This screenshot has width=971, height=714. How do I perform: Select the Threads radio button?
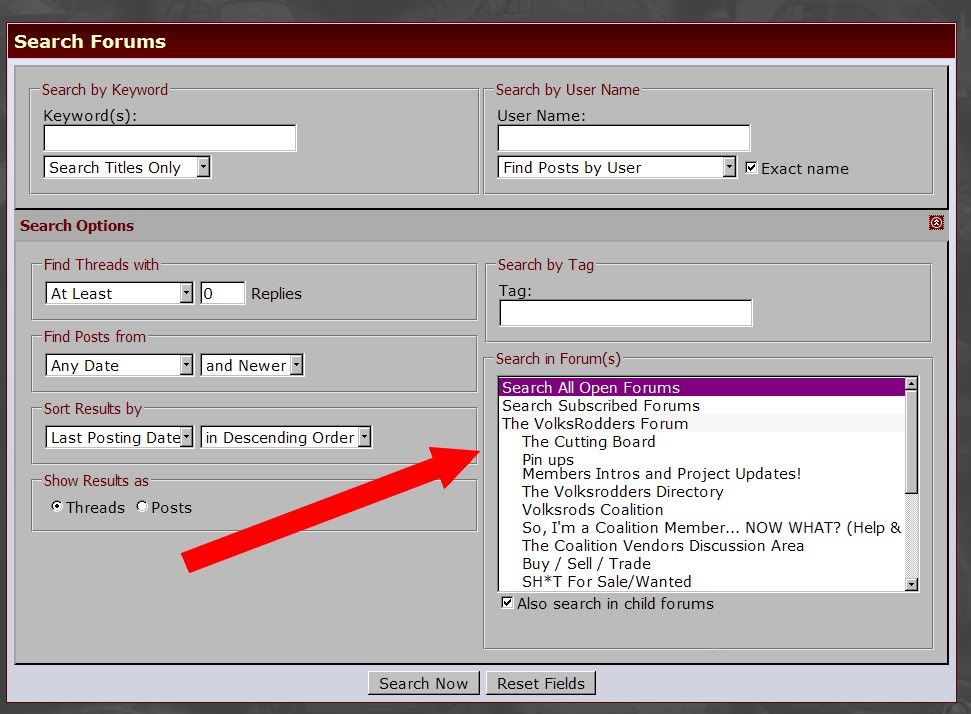57,506
